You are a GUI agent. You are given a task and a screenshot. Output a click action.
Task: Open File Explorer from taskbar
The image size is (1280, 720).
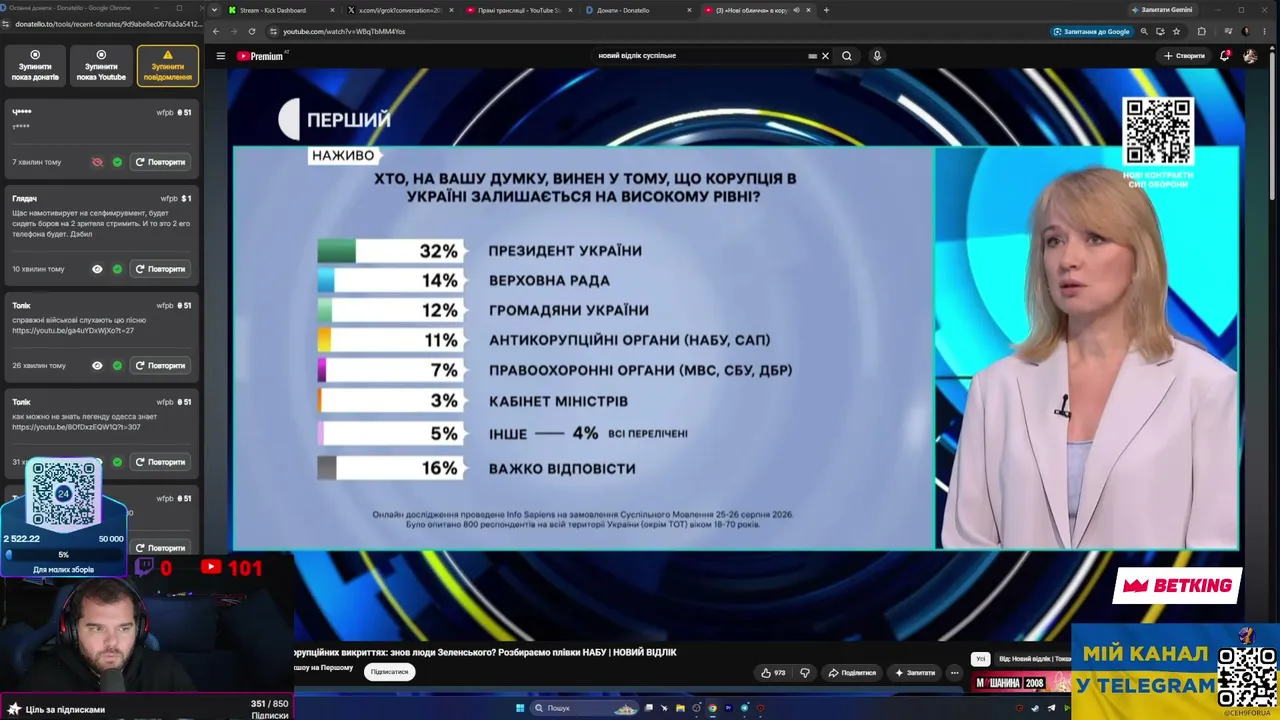pos(680,708)
